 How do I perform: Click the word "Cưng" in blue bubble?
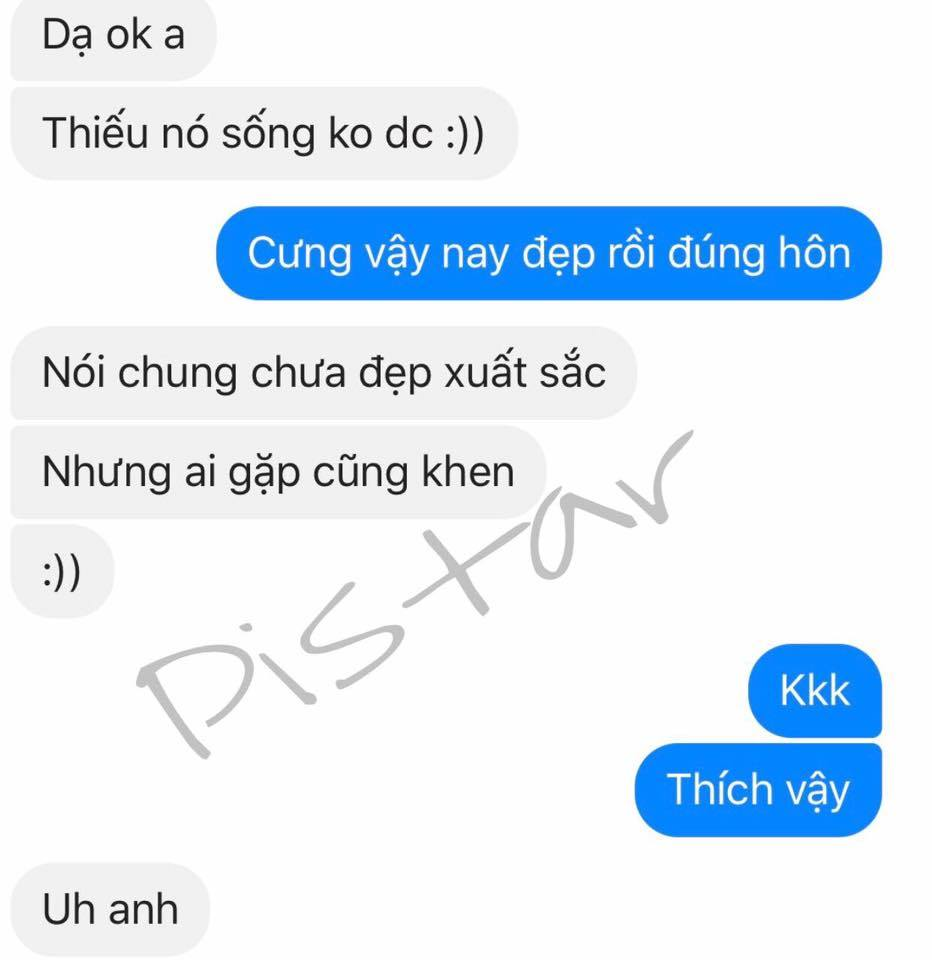click(x=299, y=254)
